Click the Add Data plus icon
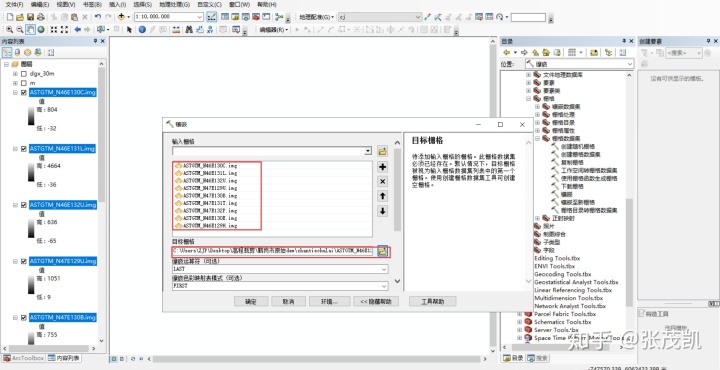720x370 pixels. [121, 17]
